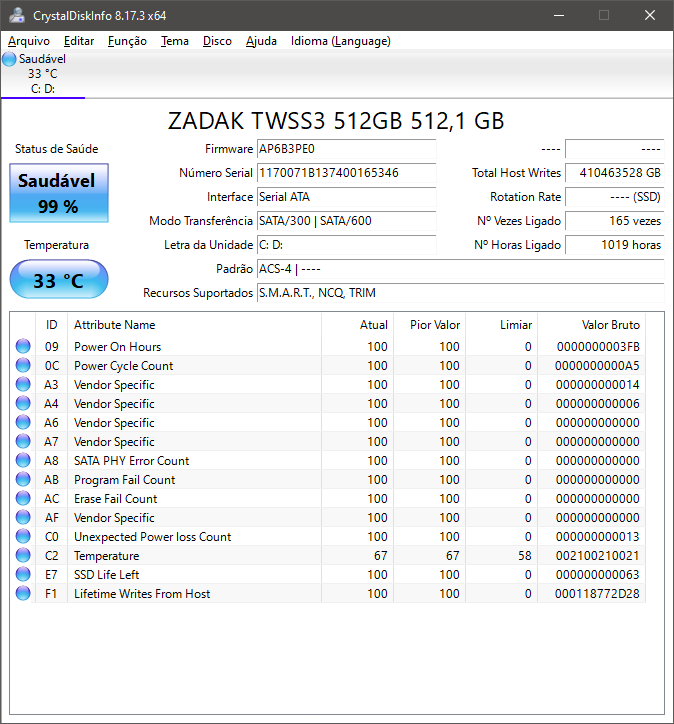Viewport: 674px width, 724px height.
Task: Click the Limiar column header
Action: coord(501,325)
